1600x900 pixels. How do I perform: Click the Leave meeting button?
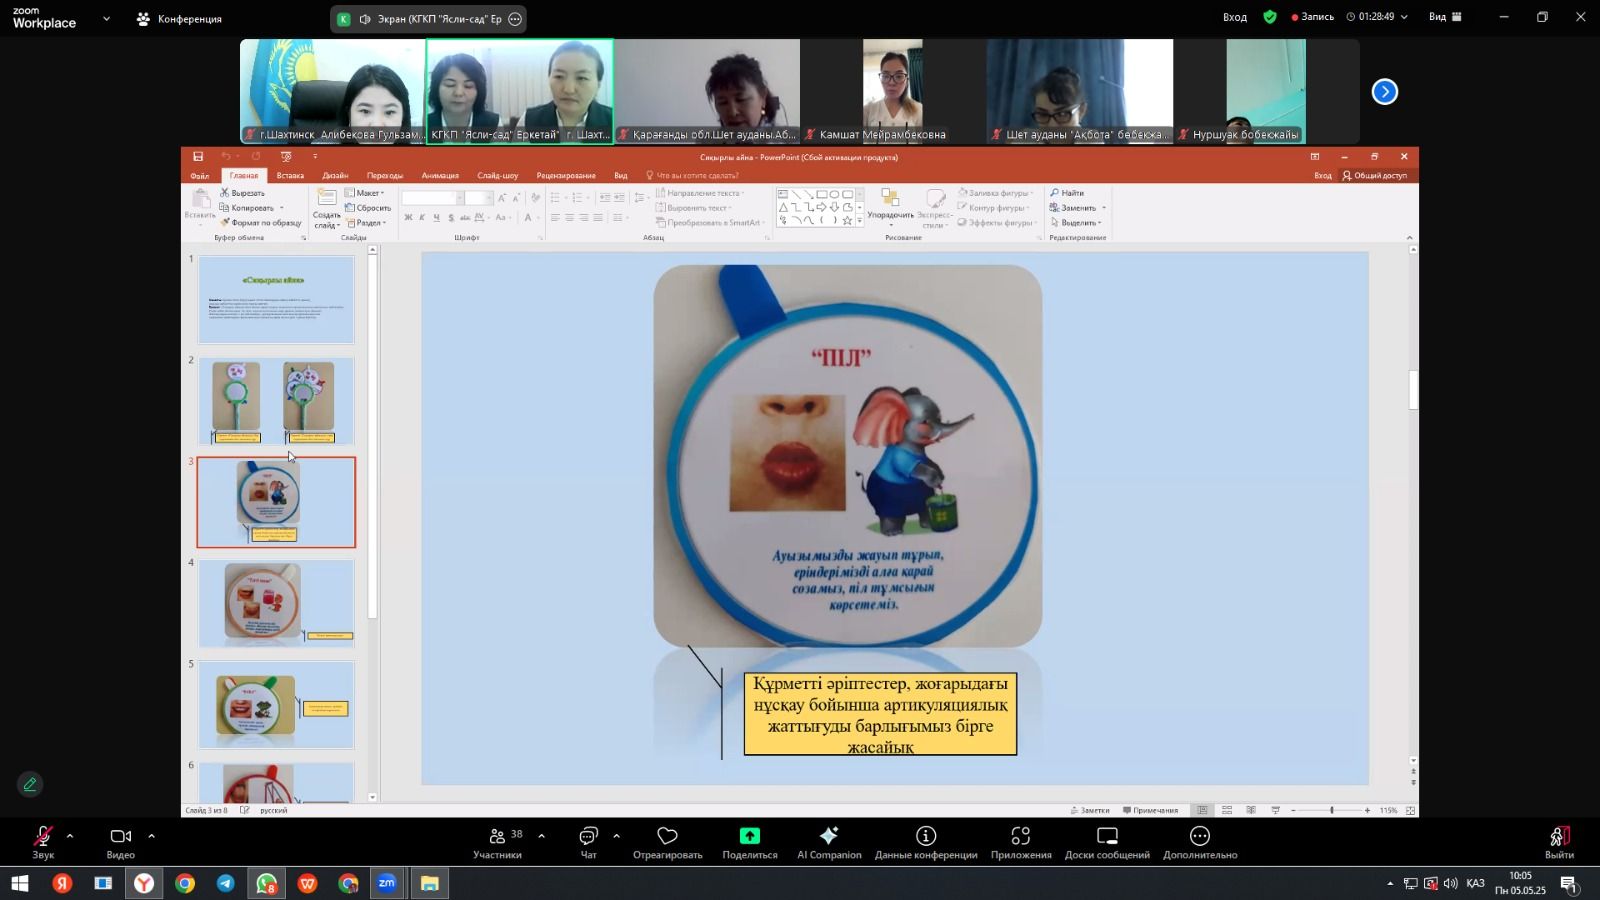coord(1558,837)
